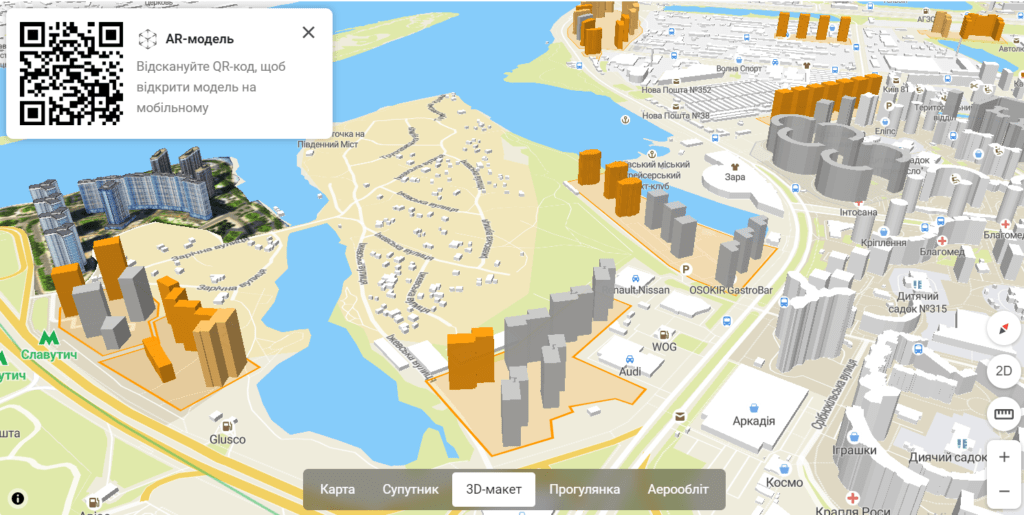Image resolution: width=1024 pixels, height=515 pixels.
Task: Switch to the Супутник tab
Action: click(410, 490)
